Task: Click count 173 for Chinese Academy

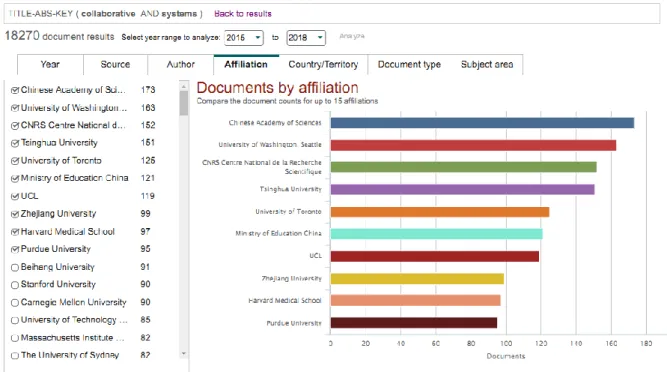Action: [x=148, y=90]
